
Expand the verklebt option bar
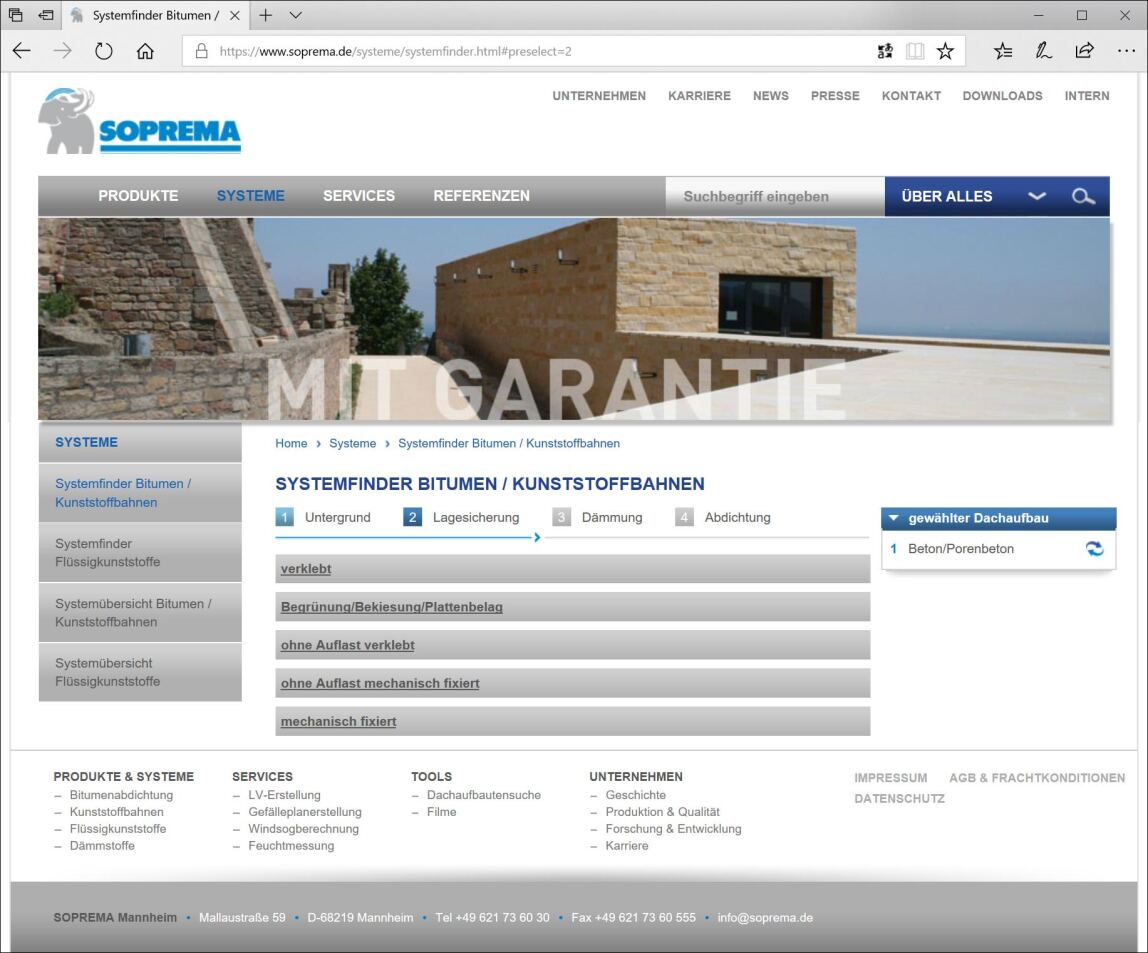tap(573, 569)
